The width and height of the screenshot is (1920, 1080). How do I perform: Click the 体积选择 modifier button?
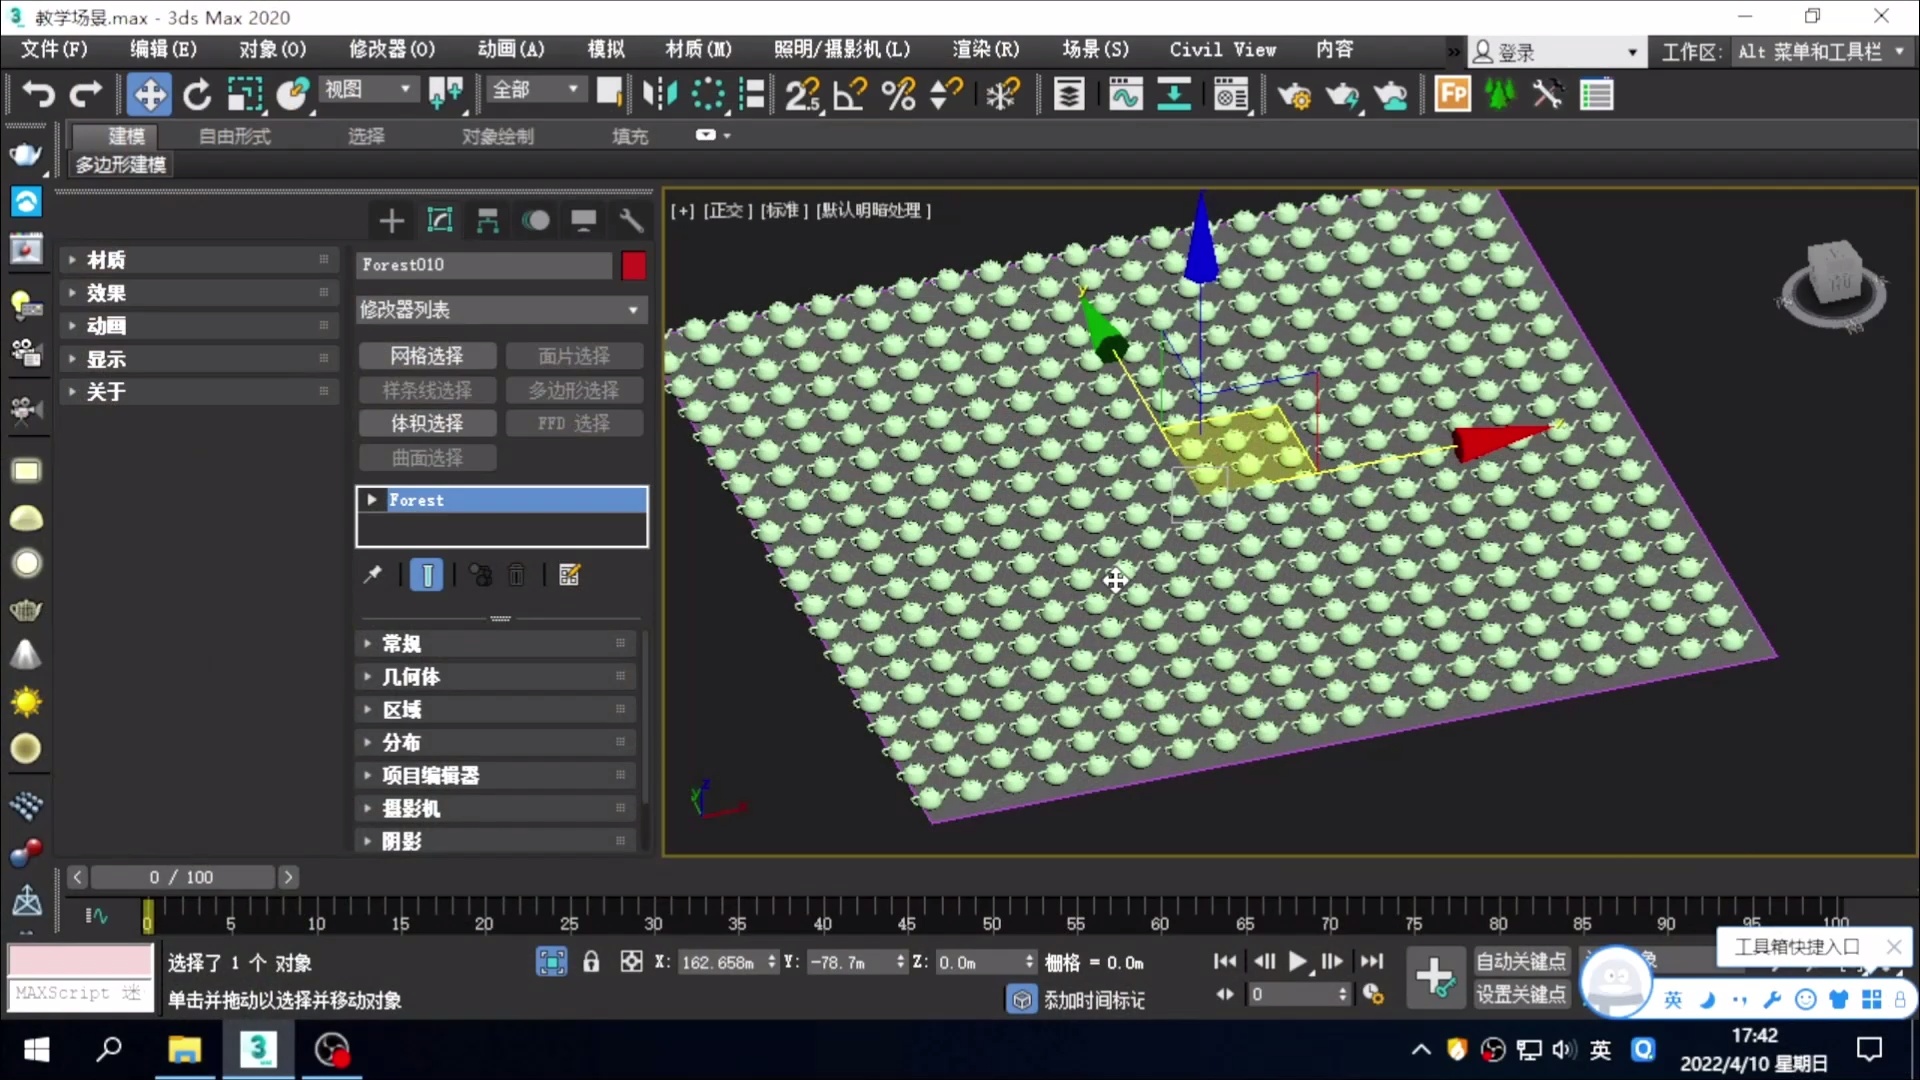[x=427, y=424]
